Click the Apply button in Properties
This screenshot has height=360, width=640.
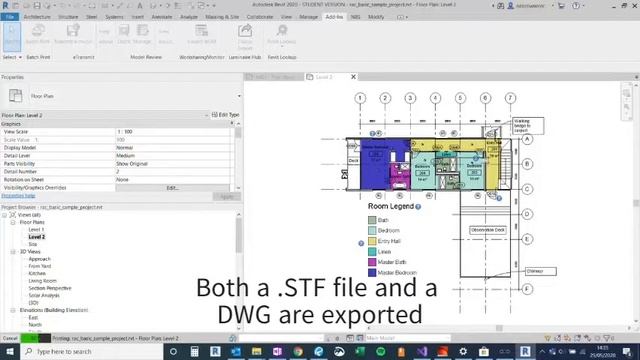(x=227, y=196)
